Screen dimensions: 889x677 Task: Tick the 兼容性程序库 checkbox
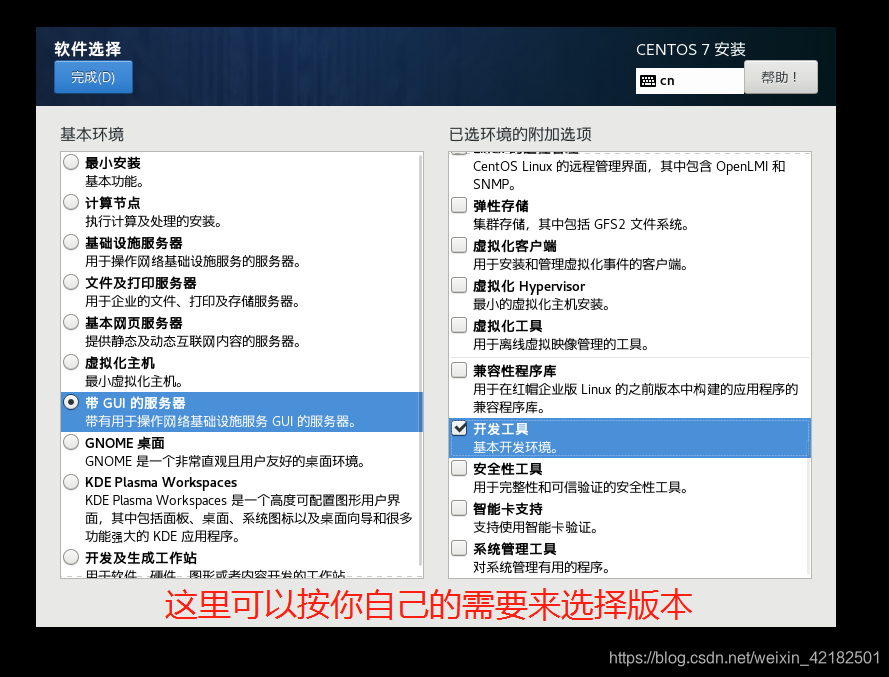(459, 370)
